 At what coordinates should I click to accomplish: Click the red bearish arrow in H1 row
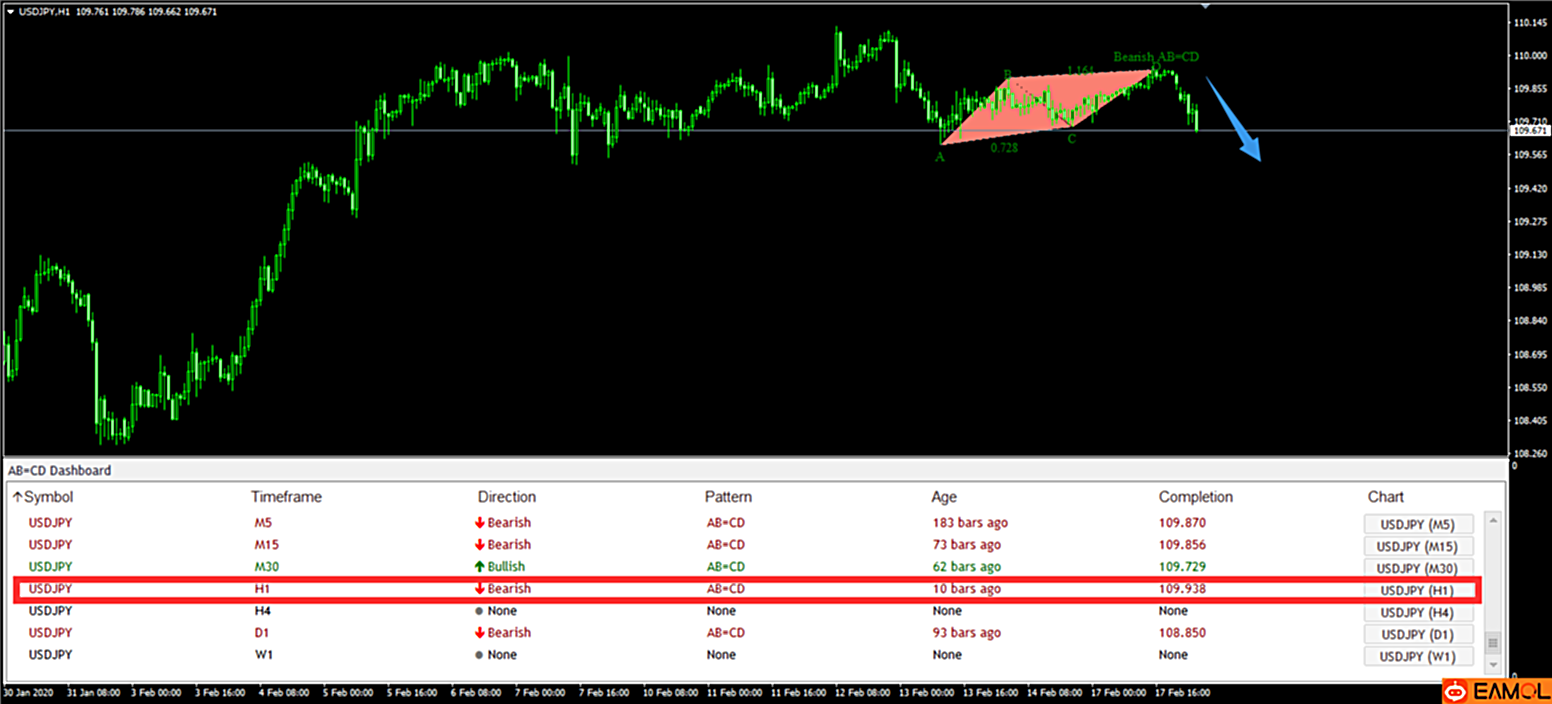point(480,589)
